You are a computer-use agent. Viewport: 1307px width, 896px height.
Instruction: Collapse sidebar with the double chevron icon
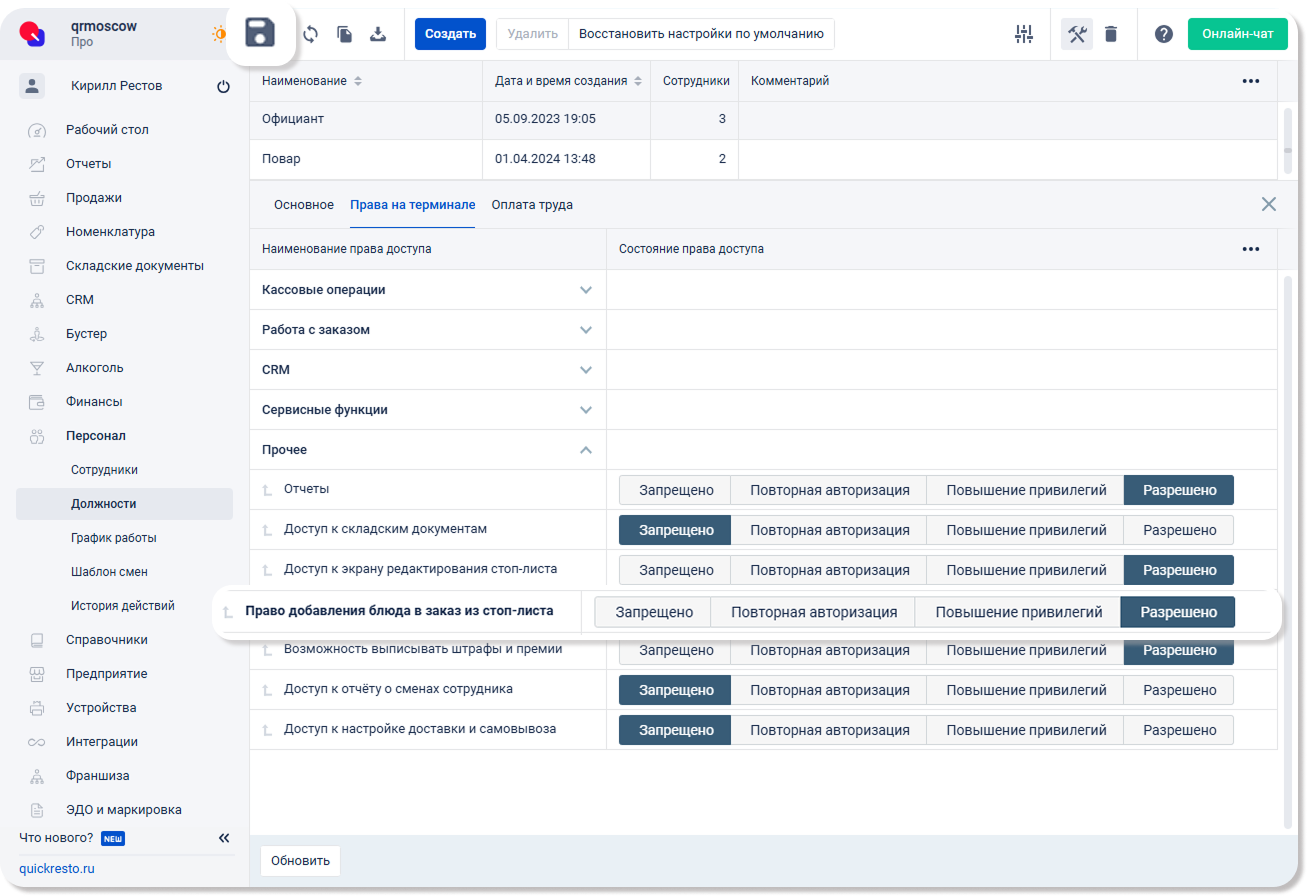(224, 838)
